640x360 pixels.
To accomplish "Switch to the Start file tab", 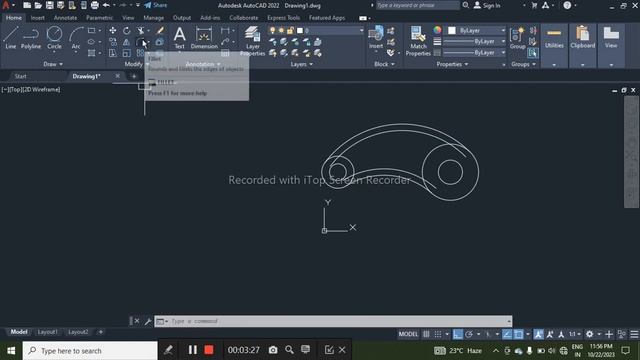I will 20,76.
